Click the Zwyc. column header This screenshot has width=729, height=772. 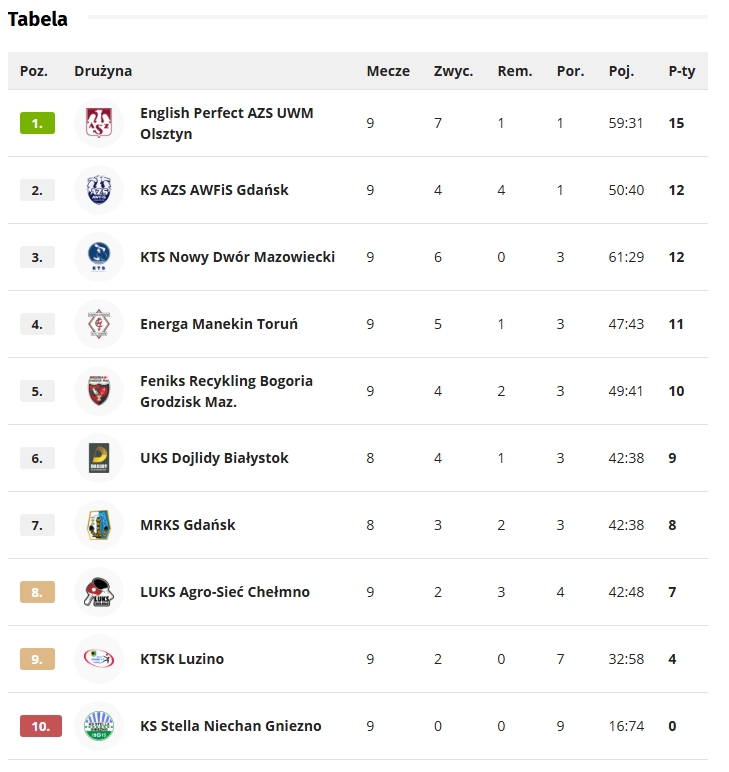click(453, 71)
